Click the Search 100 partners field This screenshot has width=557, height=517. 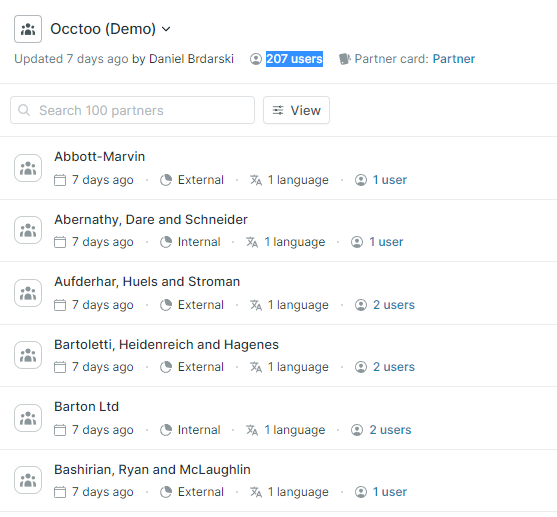133,110
